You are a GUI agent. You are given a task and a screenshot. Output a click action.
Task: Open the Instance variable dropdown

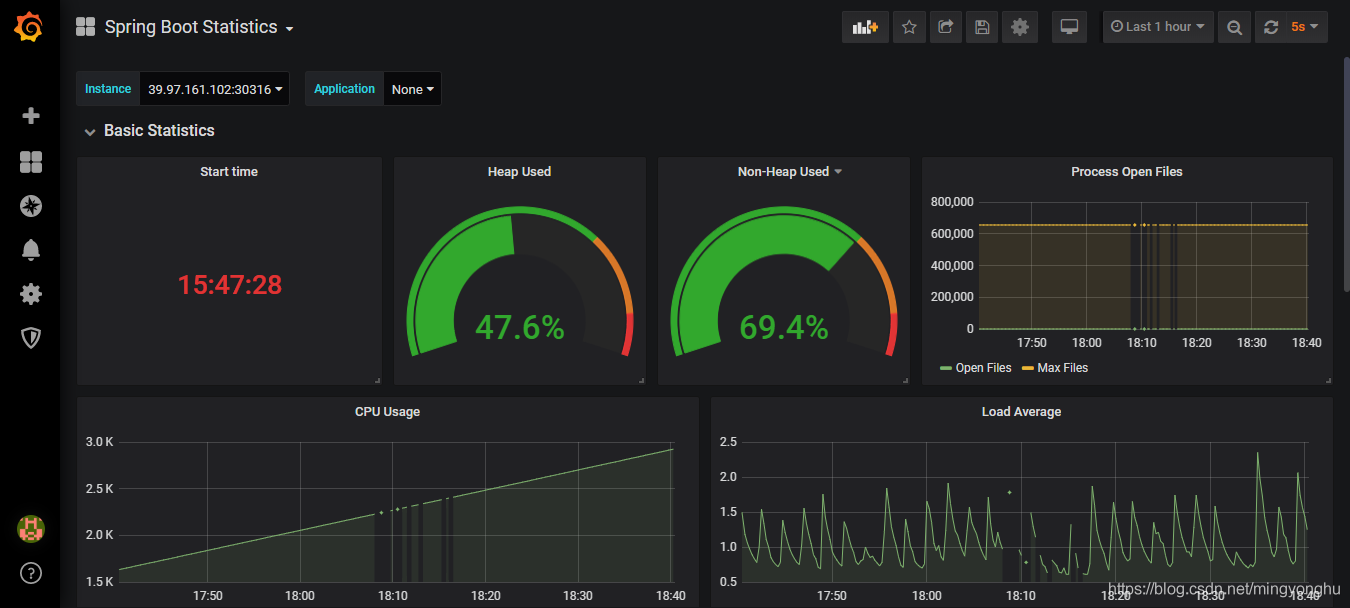point(213,89)
